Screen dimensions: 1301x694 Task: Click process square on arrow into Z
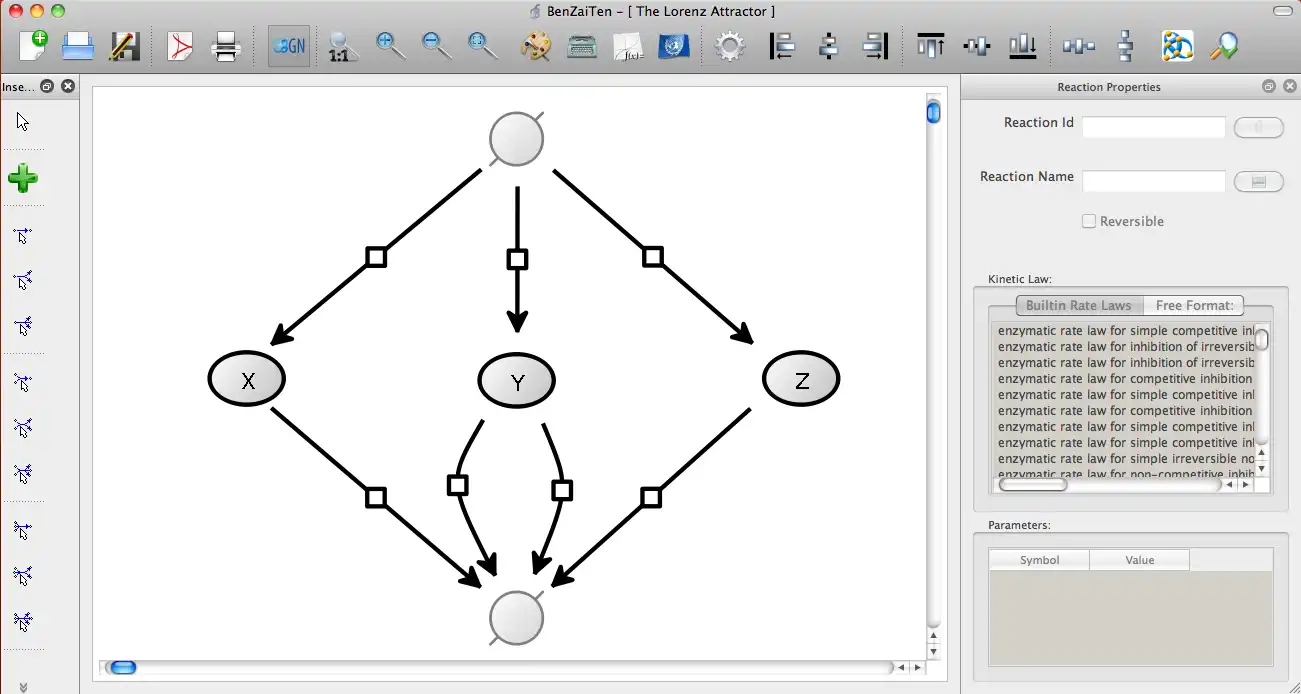click(x=653, y=257)
